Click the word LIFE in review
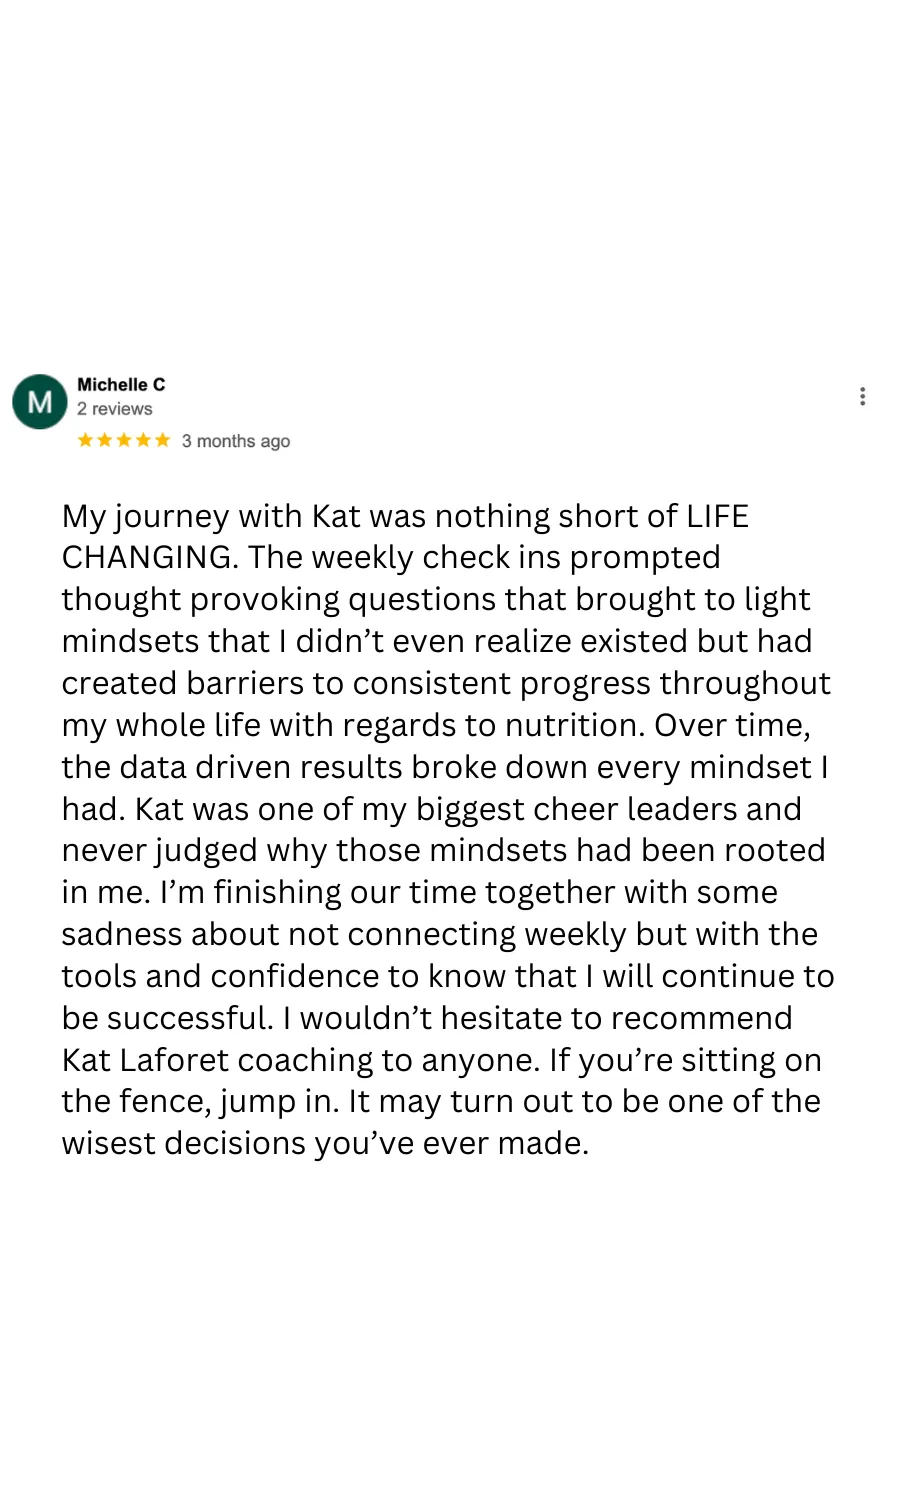The image size is (900, 1500). [x=717, y=516]
